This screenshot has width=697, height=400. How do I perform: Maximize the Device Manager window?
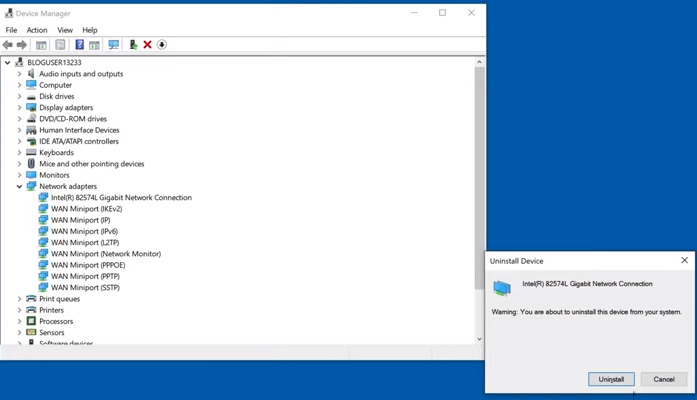[442, 13]
